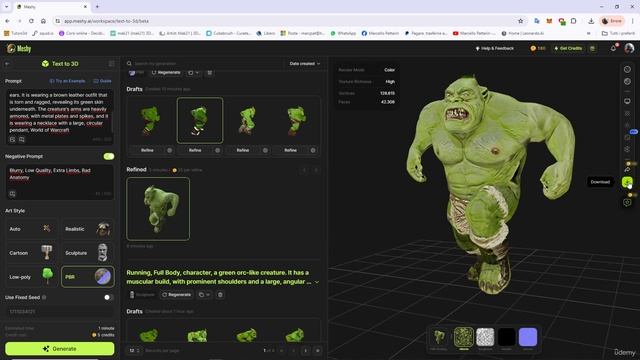Focus the search my generation field
The height and width of the screenshot is (360, 640).
206,64
